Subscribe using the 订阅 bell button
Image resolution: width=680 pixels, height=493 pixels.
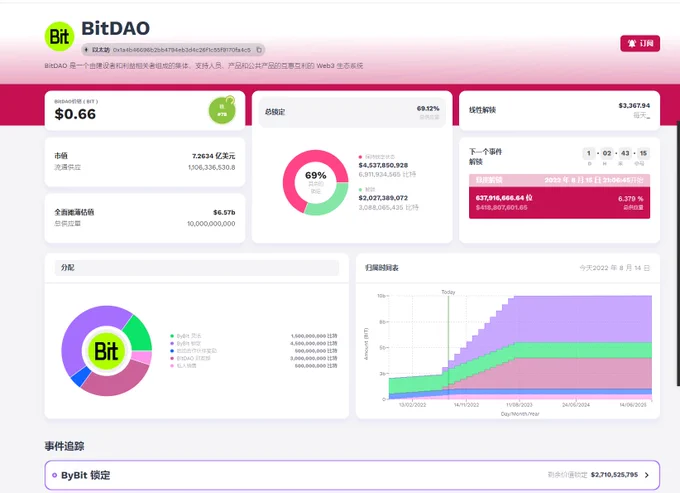[x=640, y=43]
